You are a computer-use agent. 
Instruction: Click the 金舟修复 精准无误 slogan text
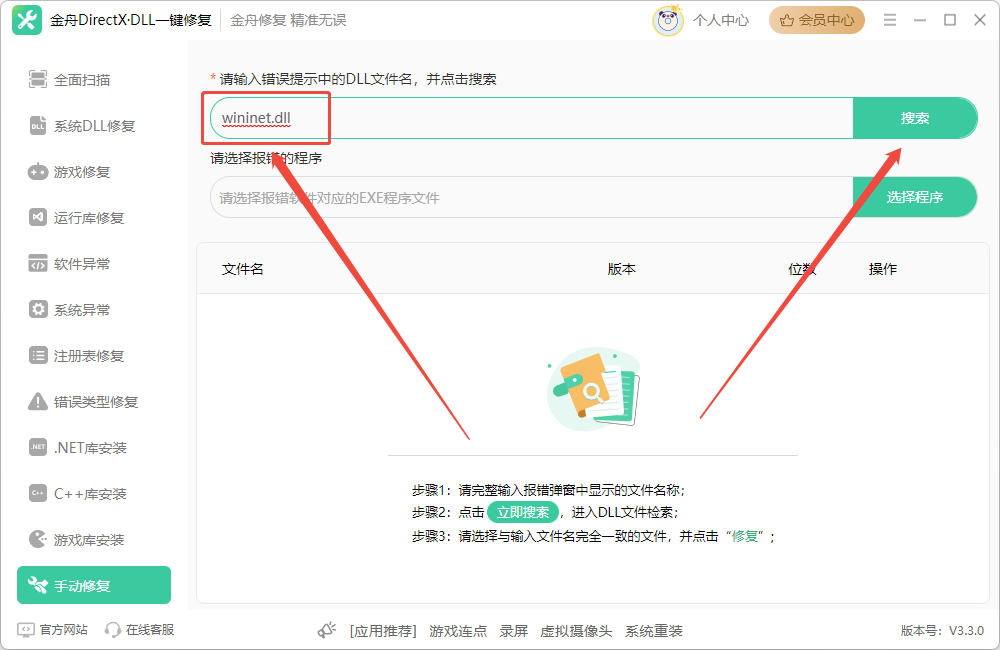pyautogui.click(x=288, y=20)
